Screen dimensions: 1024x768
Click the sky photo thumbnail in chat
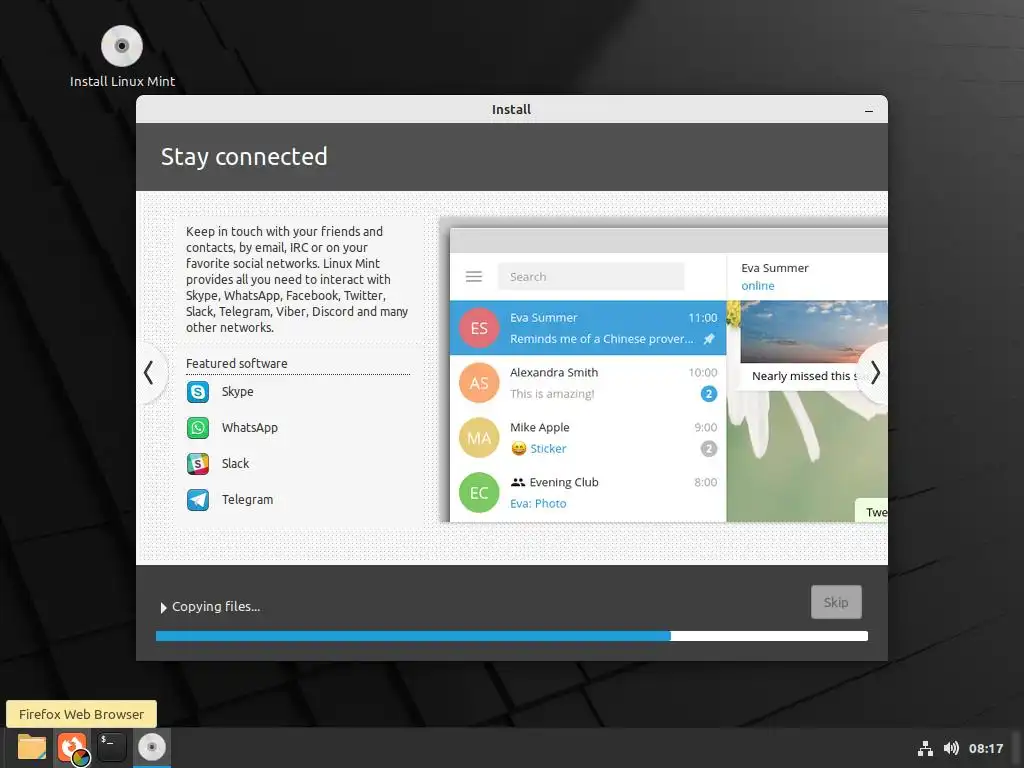814,332
